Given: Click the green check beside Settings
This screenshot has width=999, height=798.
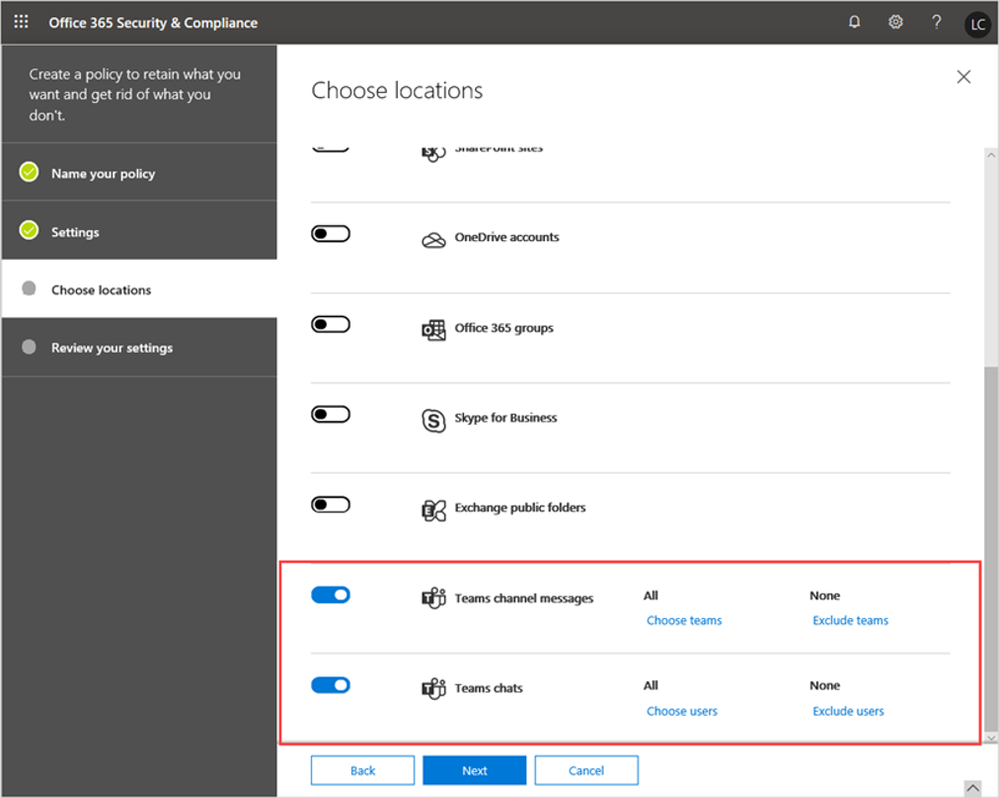Looking at the screenshot, I should 29,230.
